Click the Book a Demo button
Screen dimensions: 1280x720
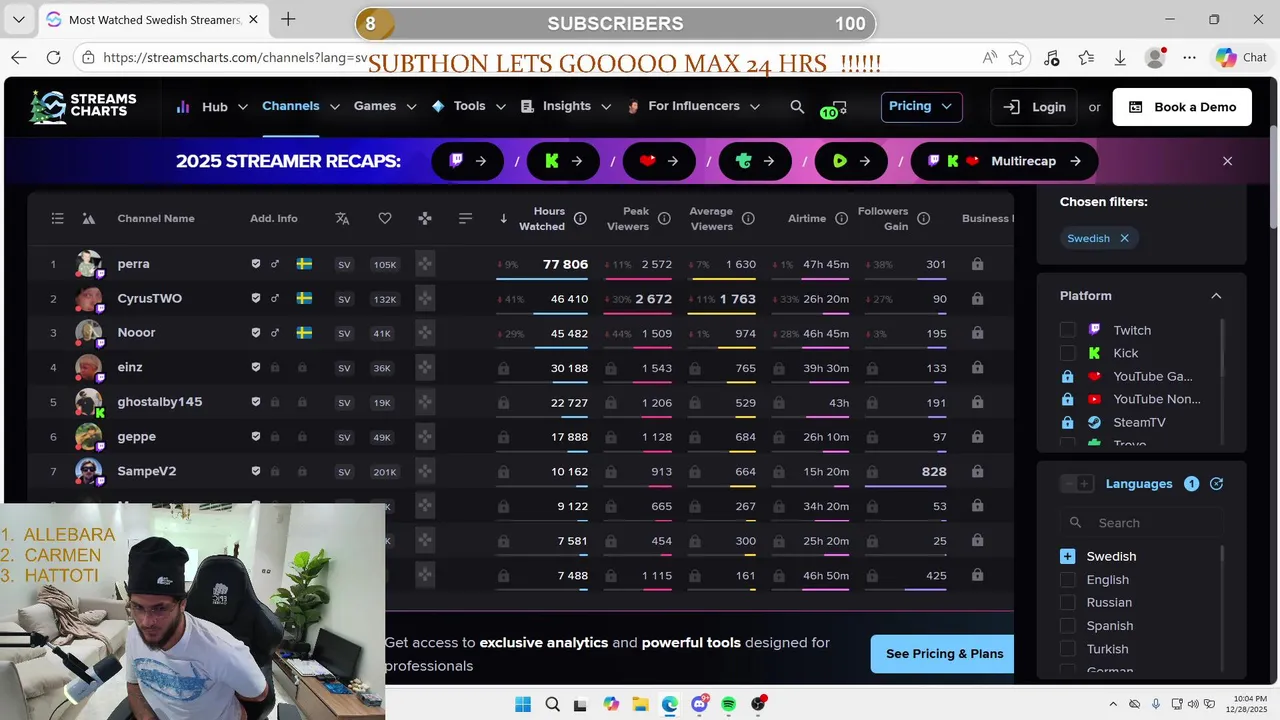pyautogui.click(x=1182, y=107)
